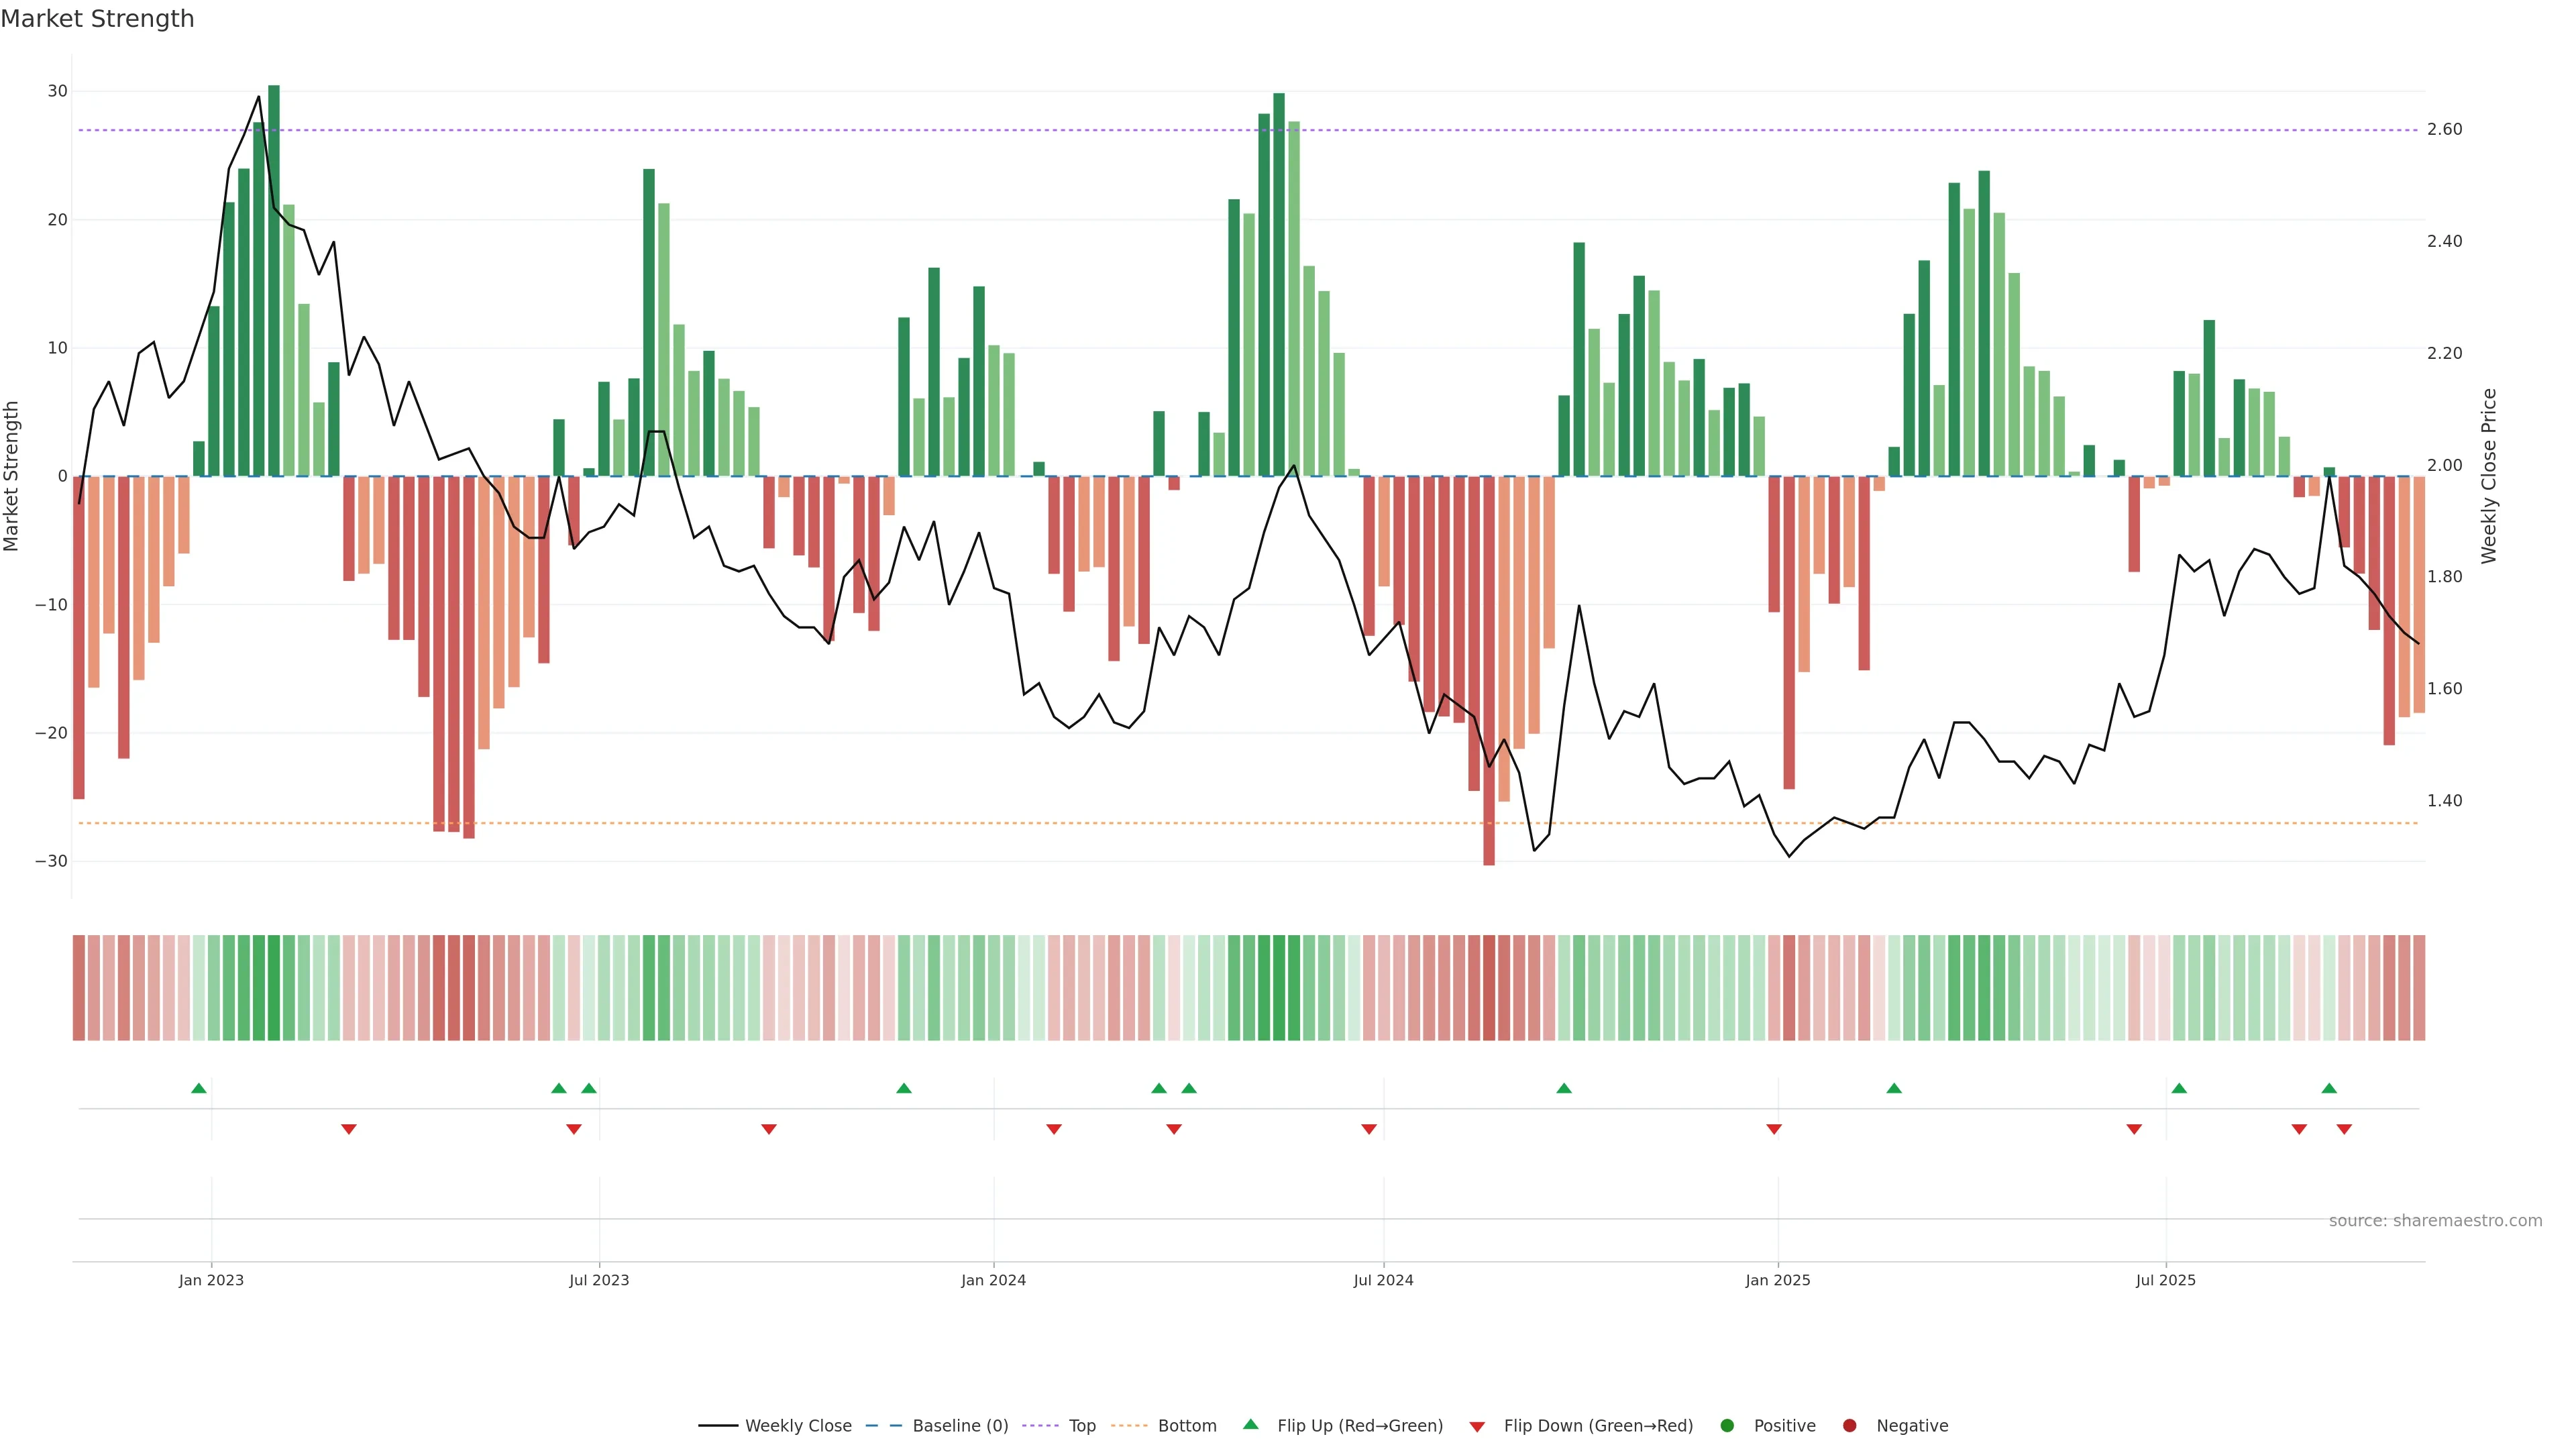Screen dimensions: 2576x1449
Task: Click the rightmost green Flip Up triangle marker
Action: click(x=2329, y=1088)
